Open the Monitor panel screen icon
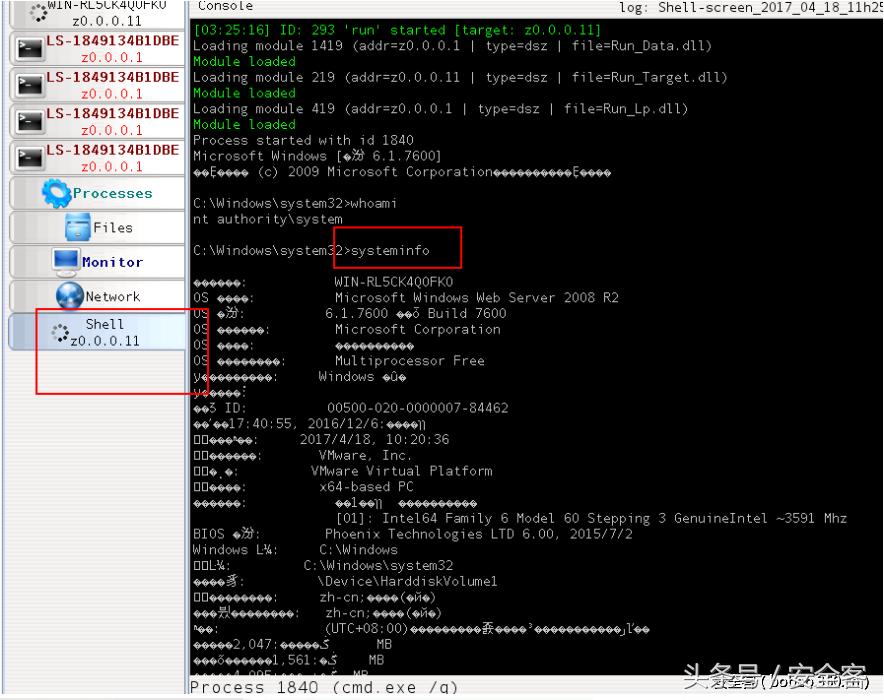Screen dimensions: 884x700 65,262
